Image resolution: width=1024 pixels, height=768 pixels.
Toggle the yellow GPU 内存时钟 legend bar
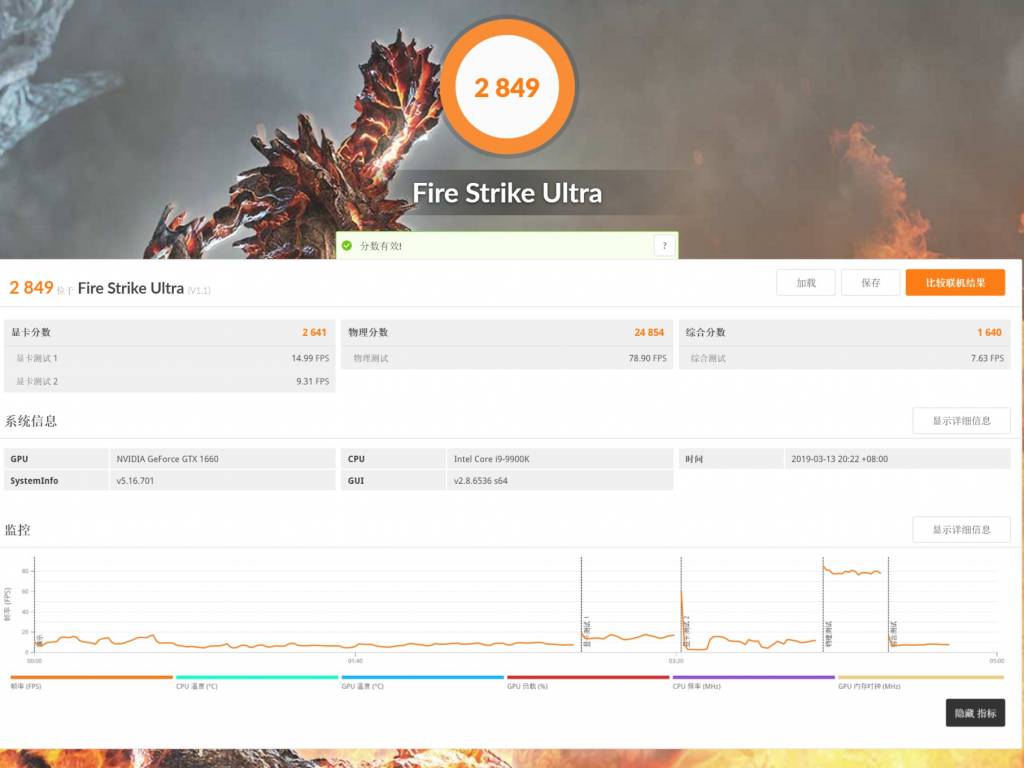(920, 677)
